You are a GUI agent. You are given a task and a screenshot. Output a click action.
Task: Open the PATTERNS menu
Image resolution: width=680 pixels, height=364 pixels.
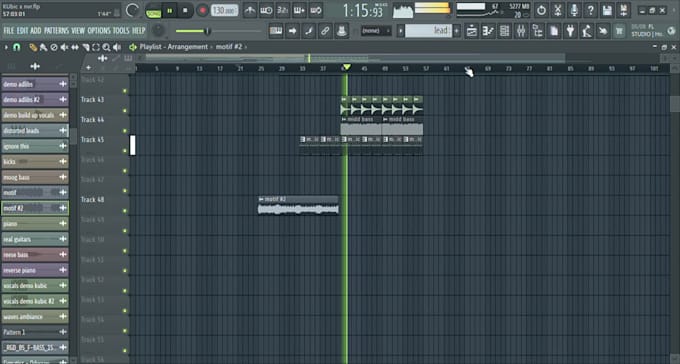tap(56, 31)
